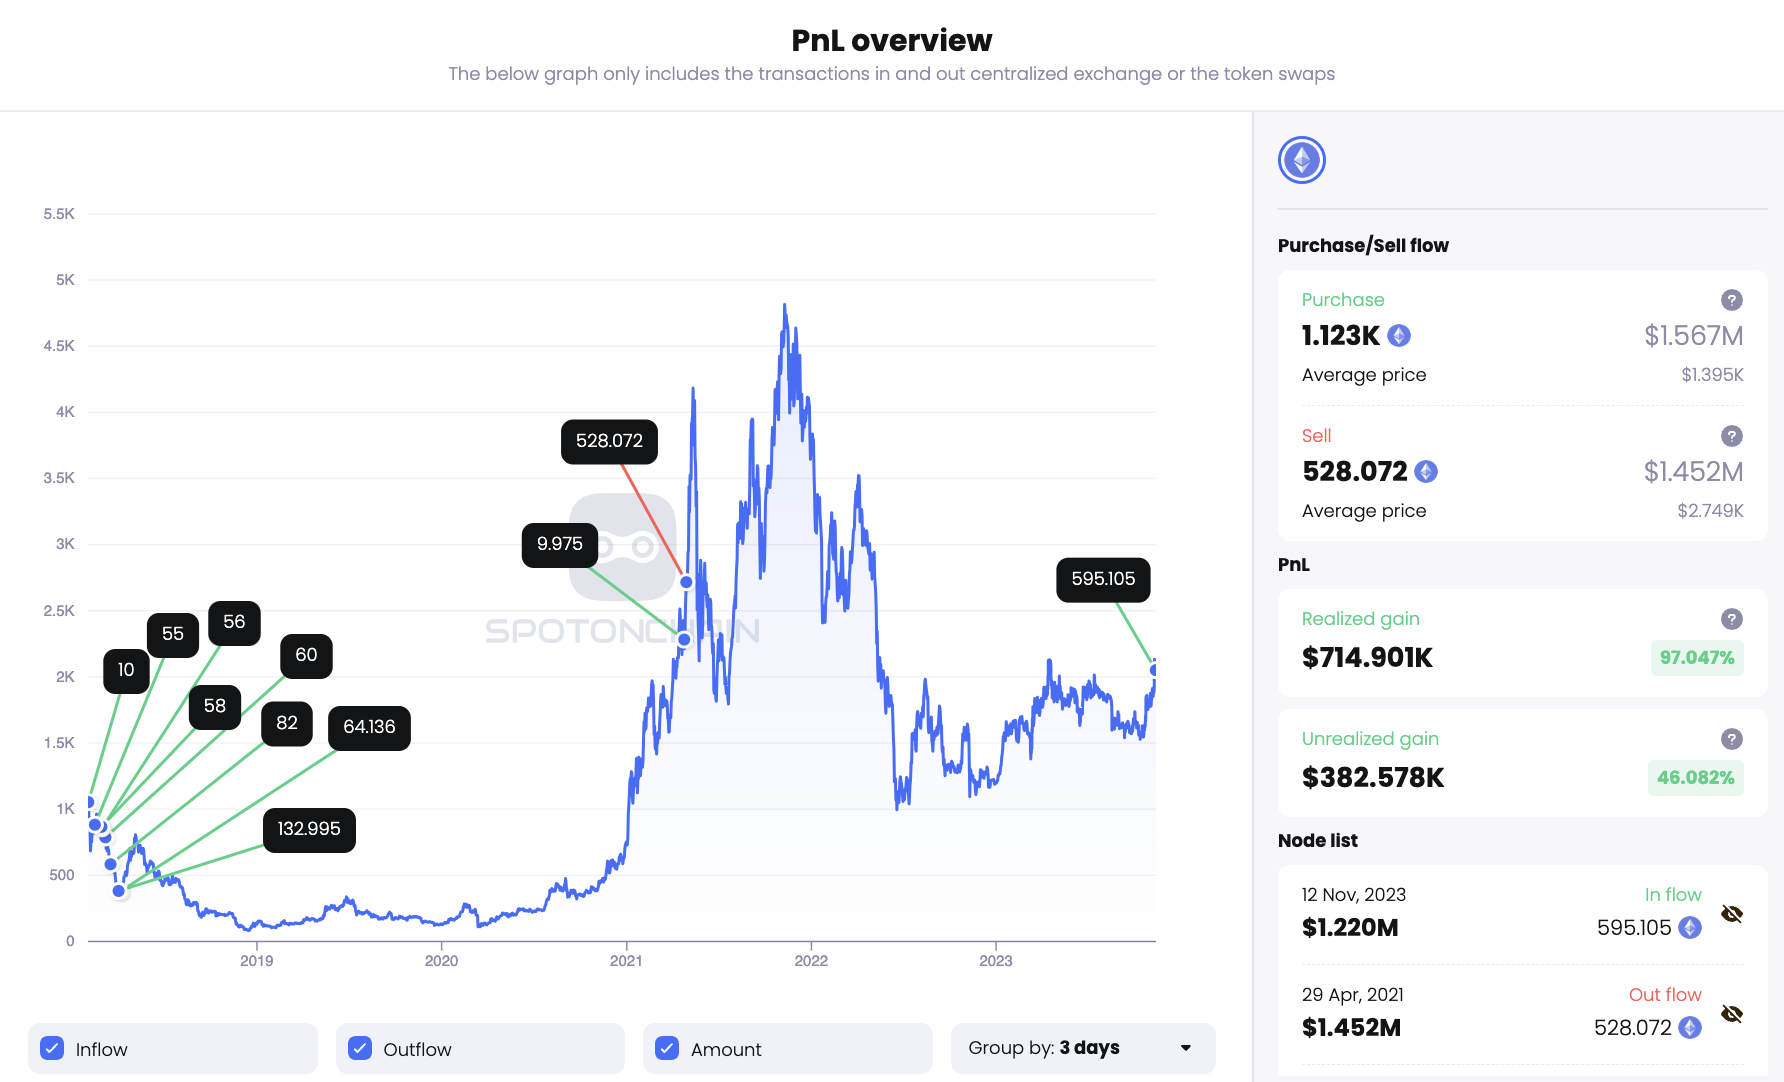Click the 46.082% unrealized gain badge
This screenshot has width=1784, height=1082.
pyautogui.click(x=1695, y=777)
